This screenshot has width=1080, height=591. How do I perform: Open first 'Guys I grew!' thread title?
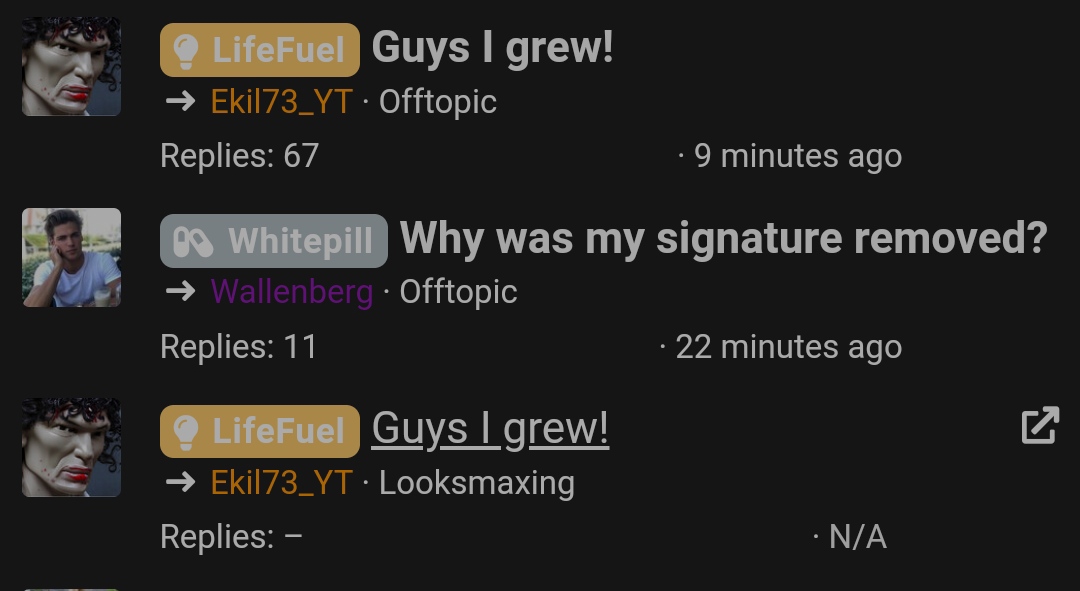pyautogui.click(x=492, y=48)
